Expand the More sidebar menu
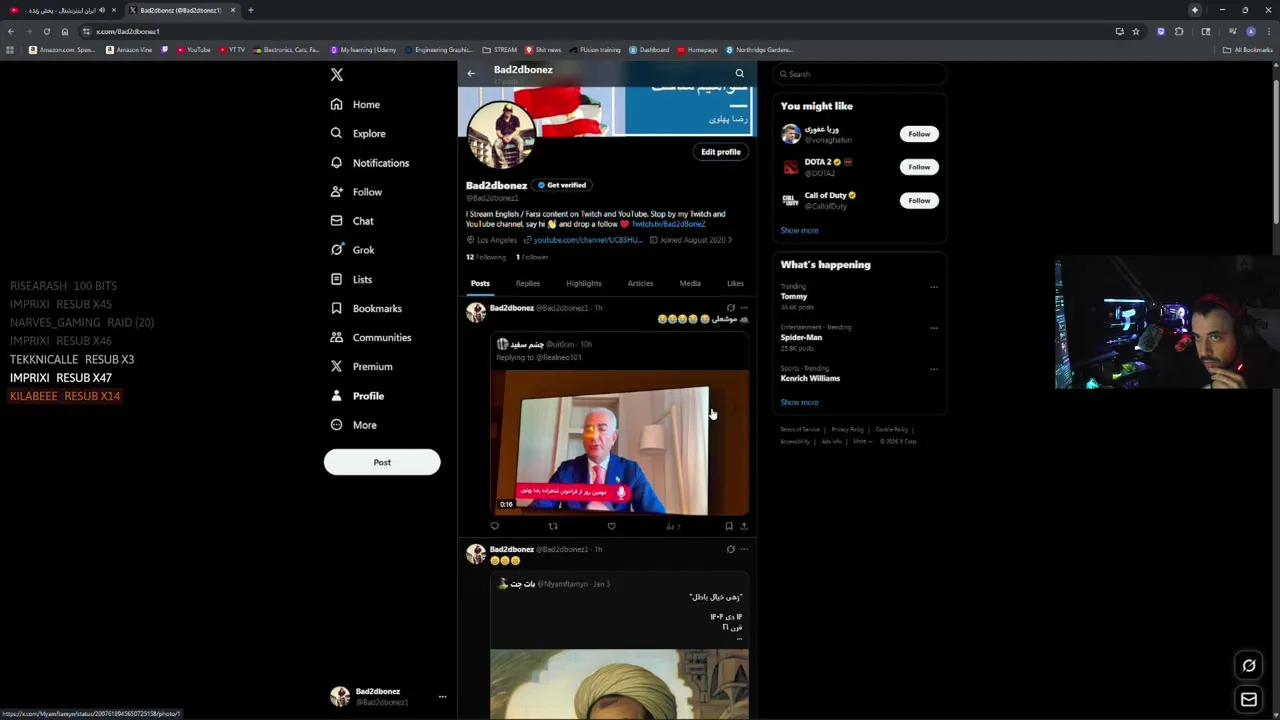The image size is (1280, 720). (353, 425)
